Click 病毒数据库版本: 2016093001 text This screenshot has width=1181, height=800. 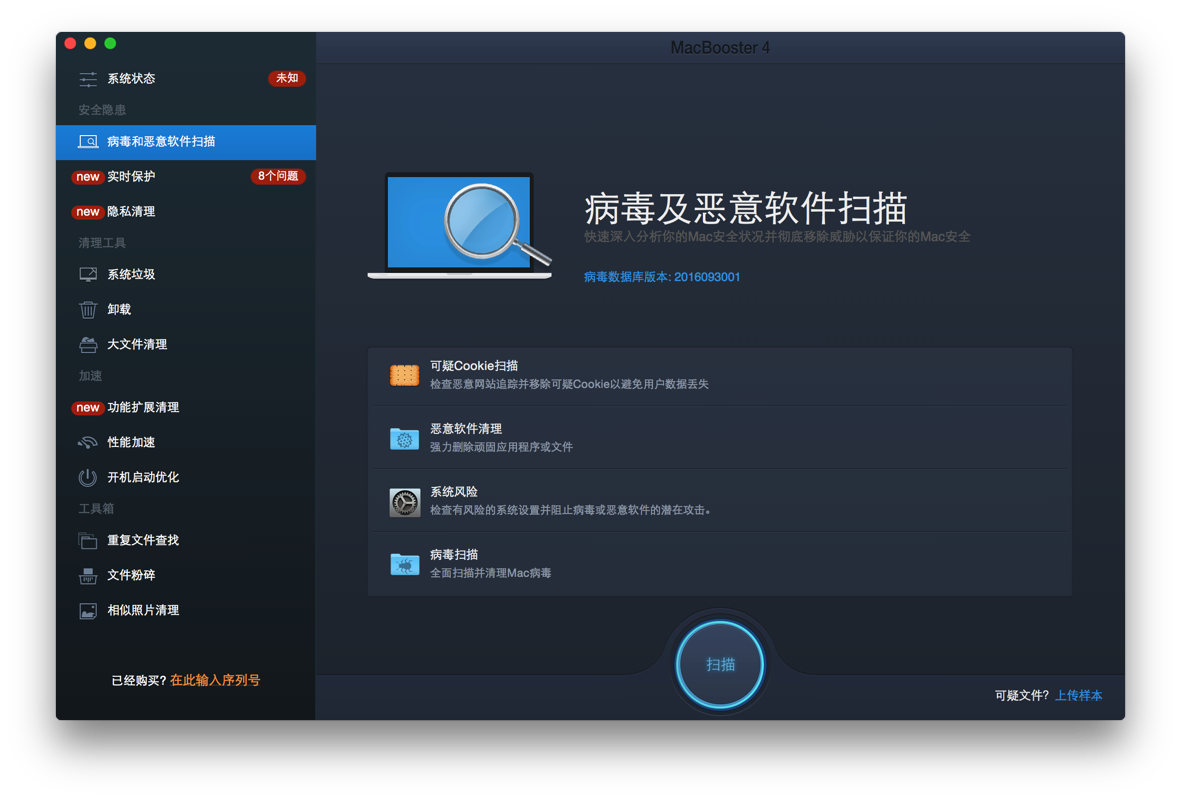662,277
